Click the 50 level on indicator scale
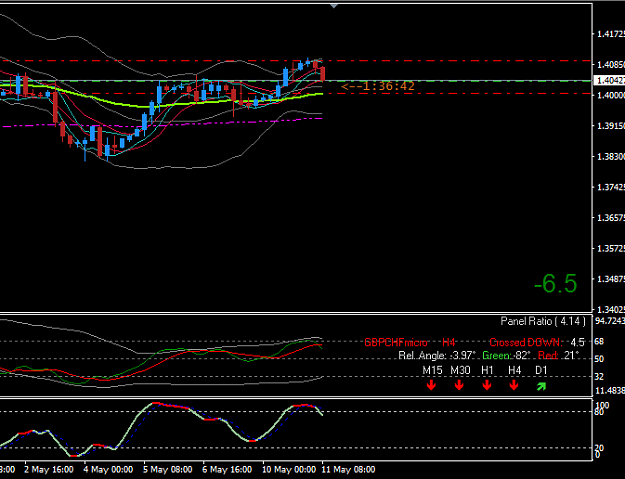Viewport: 625px width, 479px height. coord(599,359)
